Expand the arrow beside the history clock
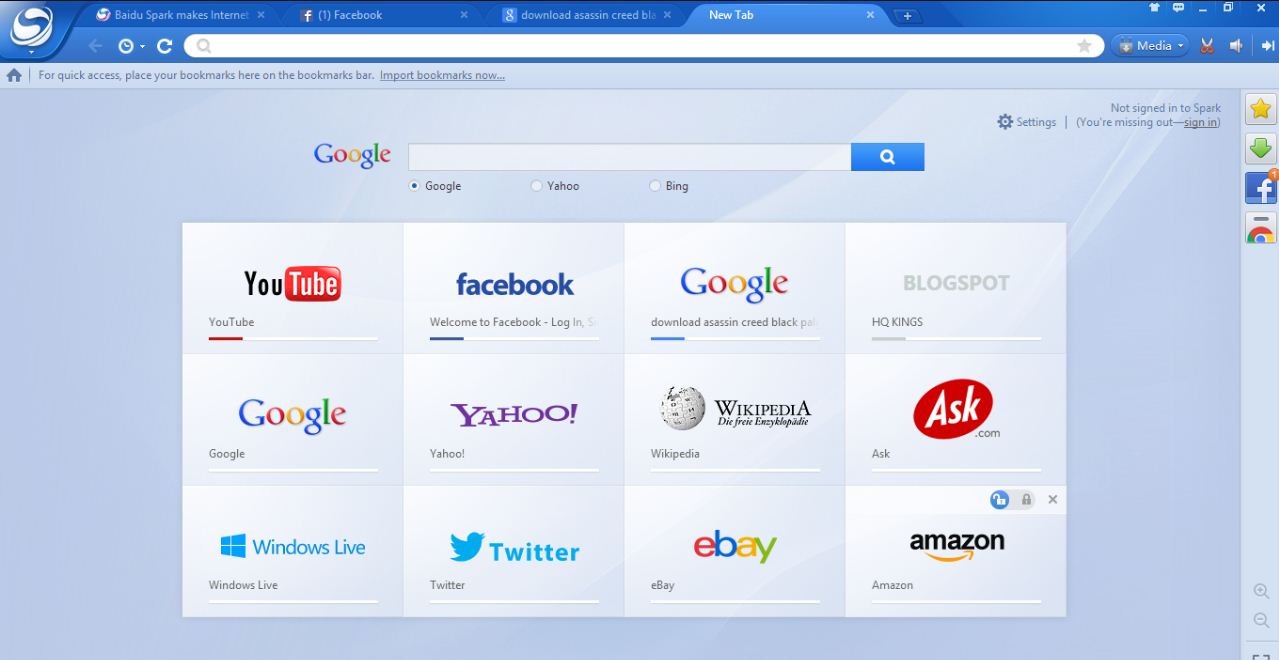Image resolution: width=1279 pixels, height=660 pixels. pyautogui.click(x=142, y=46)
